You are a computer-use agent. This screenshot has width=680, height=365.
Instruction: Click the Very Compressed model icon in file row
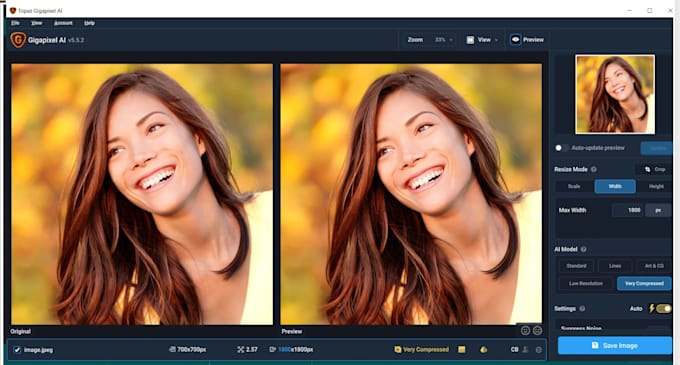click(397, 349)
